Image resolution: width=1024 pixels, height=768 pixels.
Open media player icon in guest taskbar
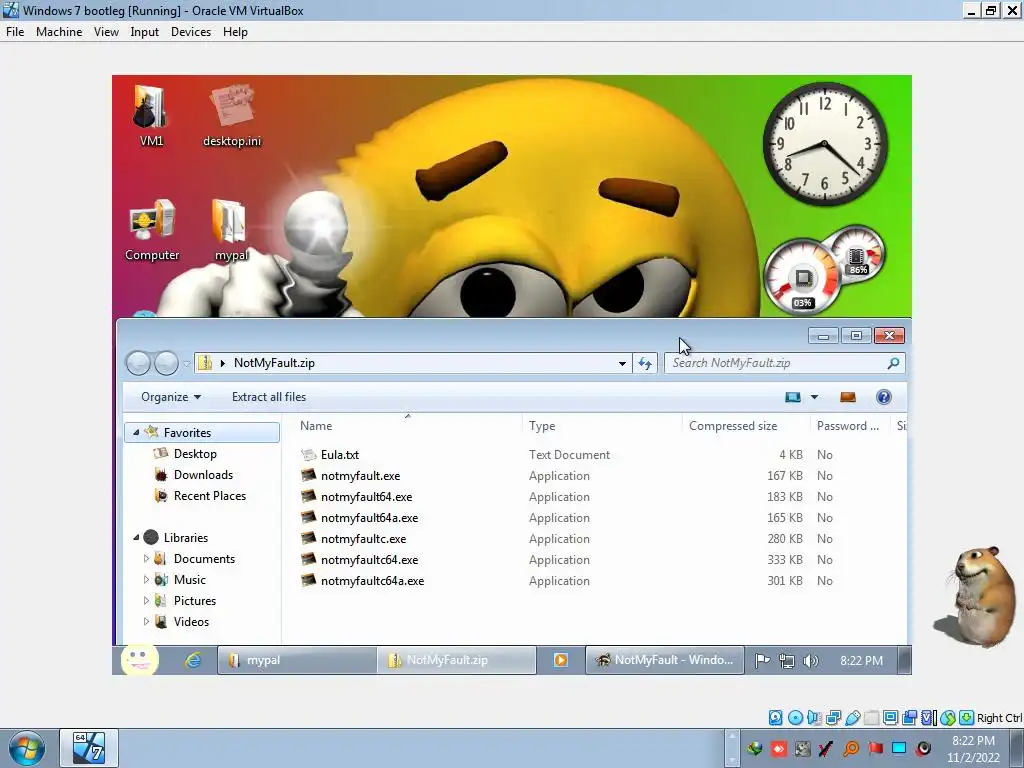pyautogui.click(x=560, y=660)
